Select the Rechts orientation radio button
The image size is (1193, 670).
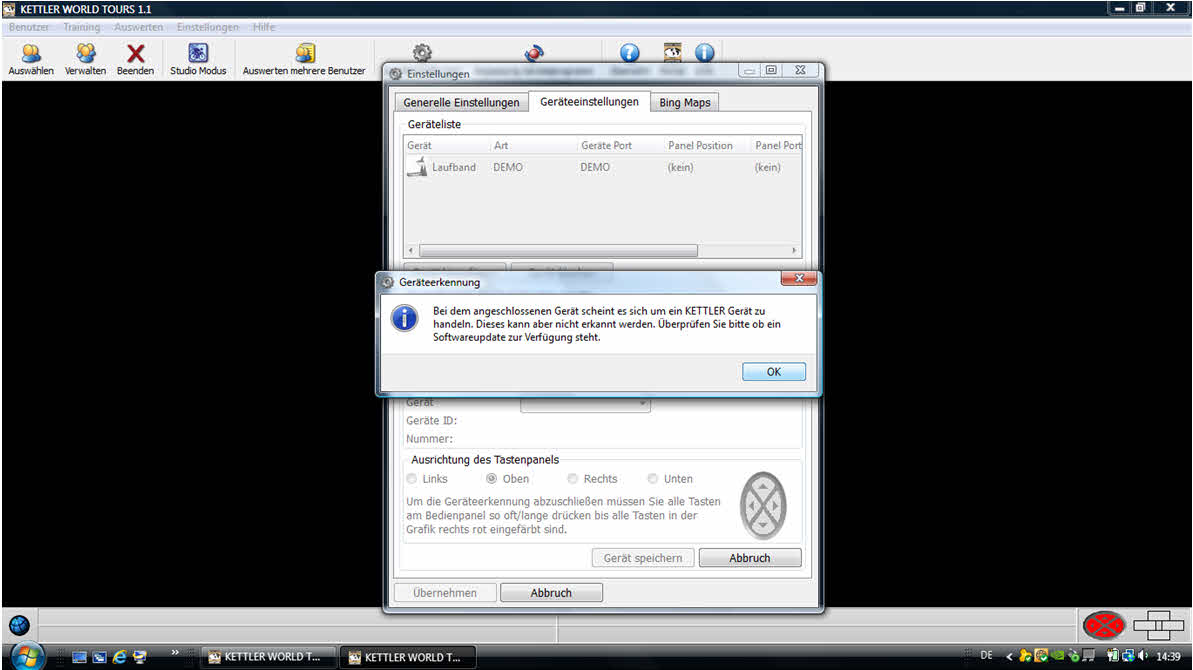pyautogui.click(x=572, y=478)
